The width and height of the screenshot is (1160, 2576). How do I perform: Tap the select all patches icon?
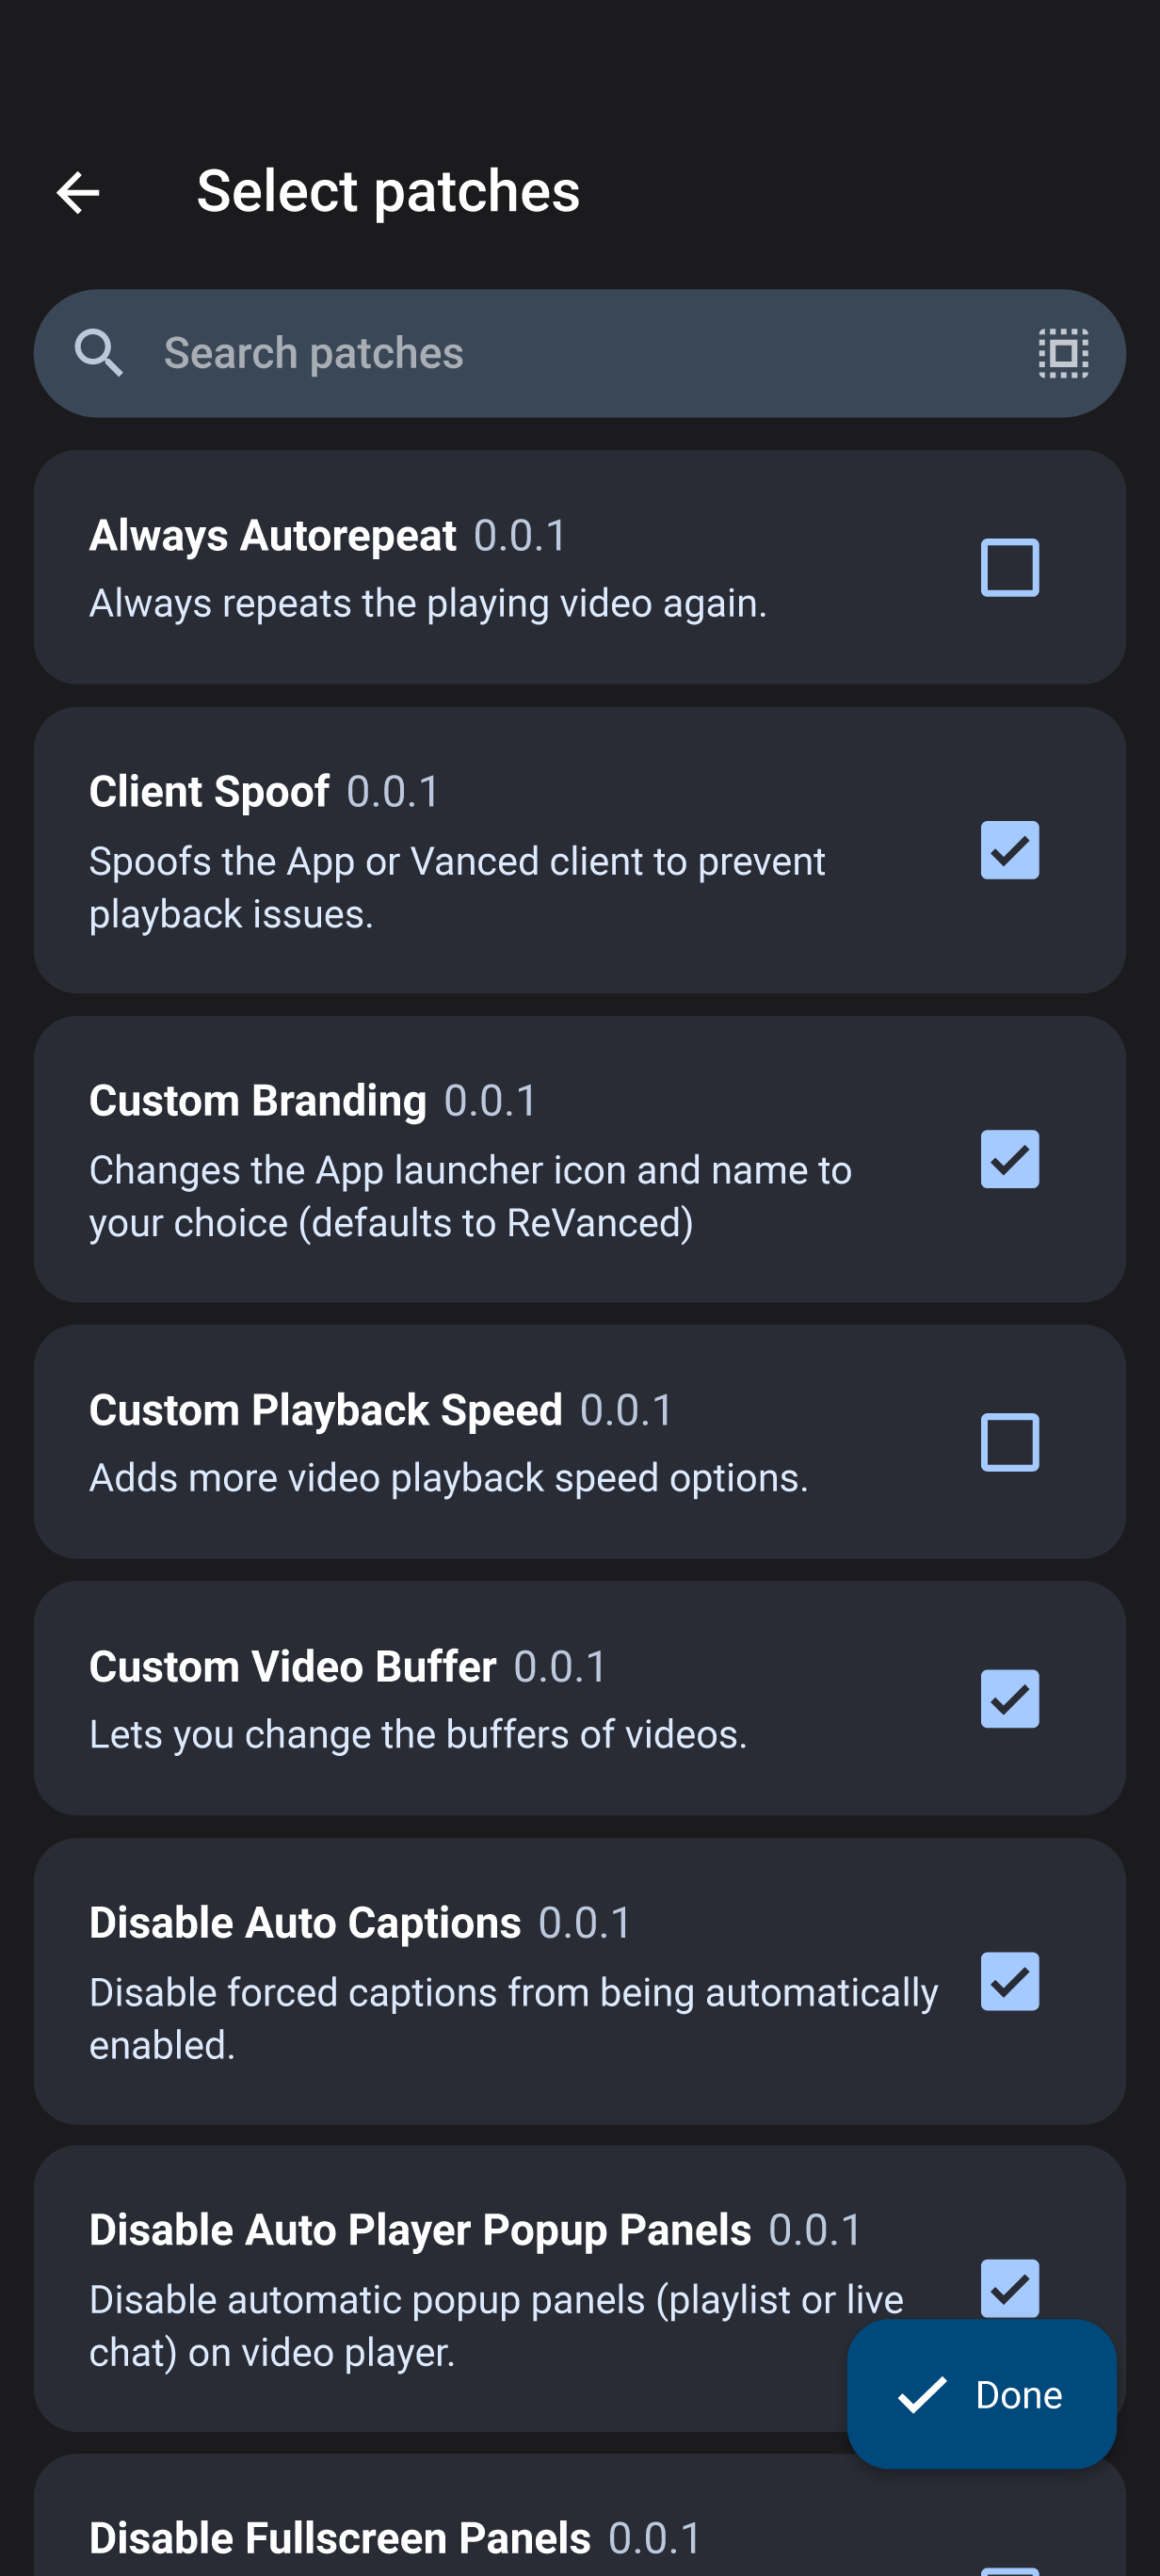(x=1063, y=353)
